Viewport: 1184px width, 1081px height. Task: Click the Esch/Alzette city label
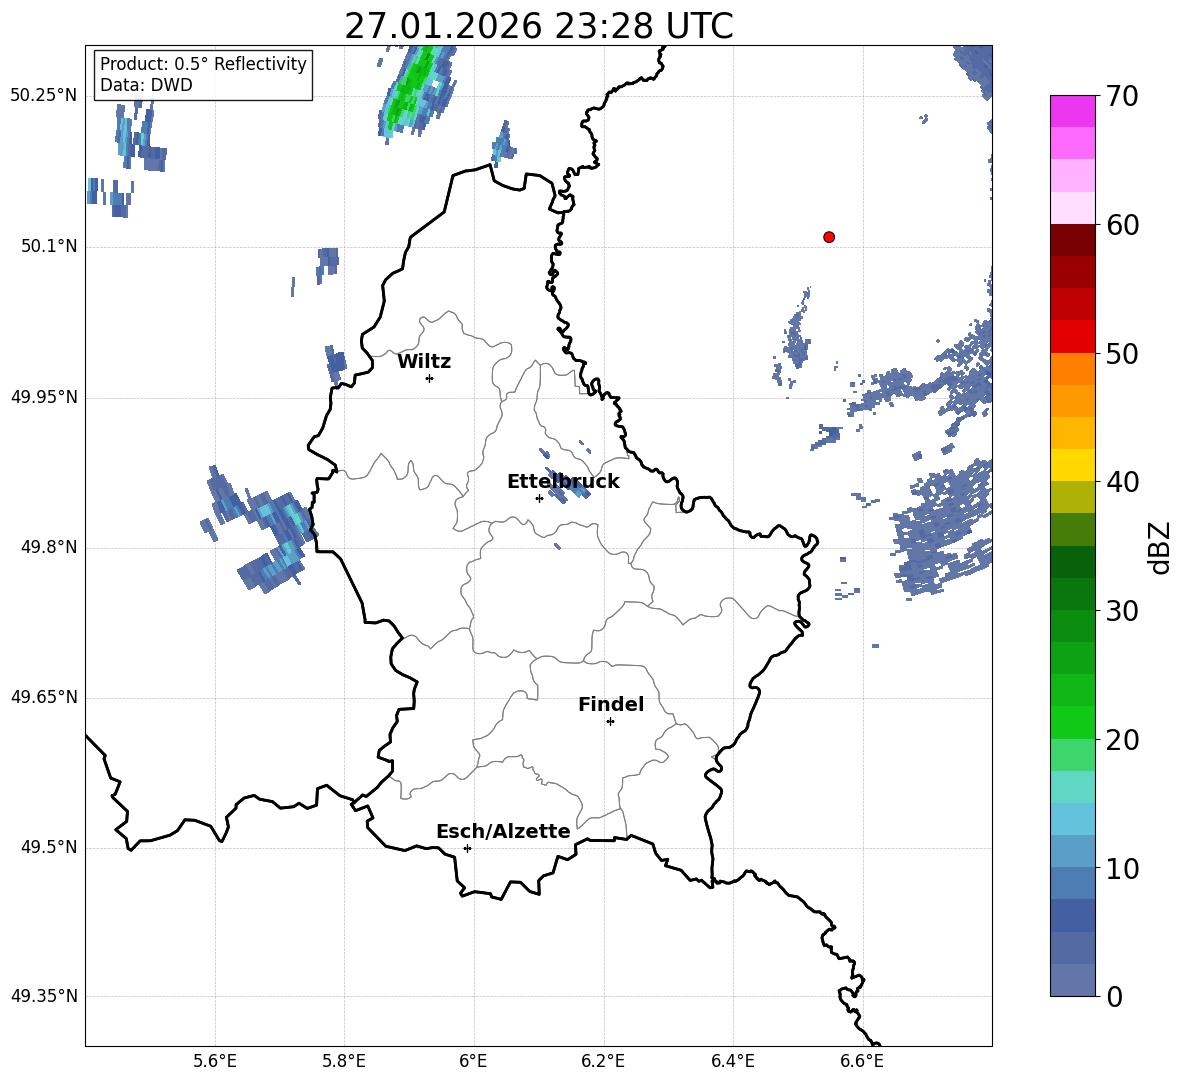[503, 831]
